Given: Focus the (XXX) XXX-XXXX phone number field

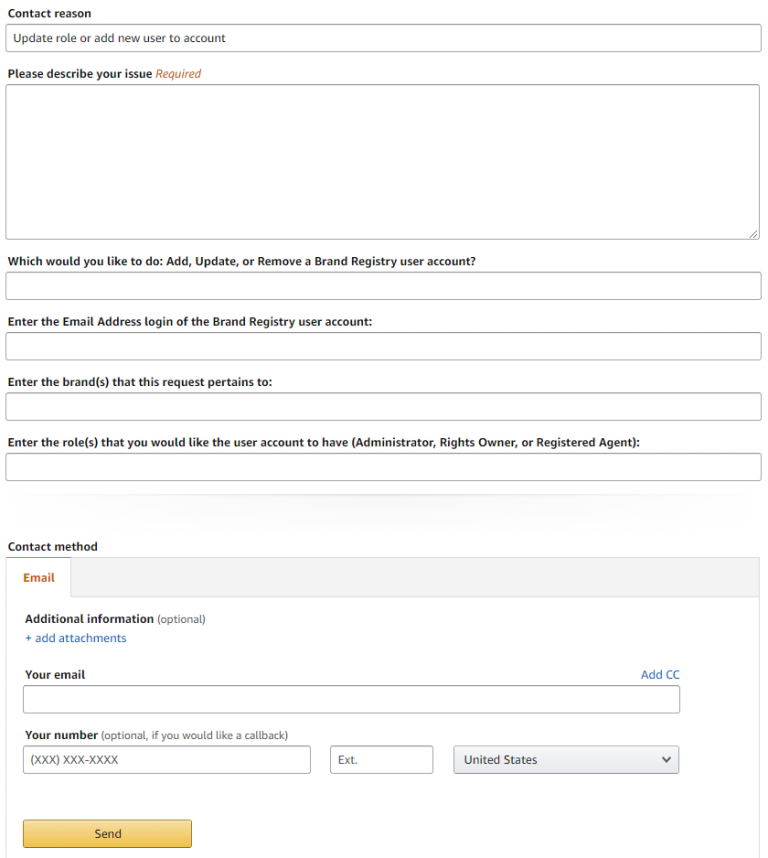Looking at the screenshot, I should pos(166,760).
